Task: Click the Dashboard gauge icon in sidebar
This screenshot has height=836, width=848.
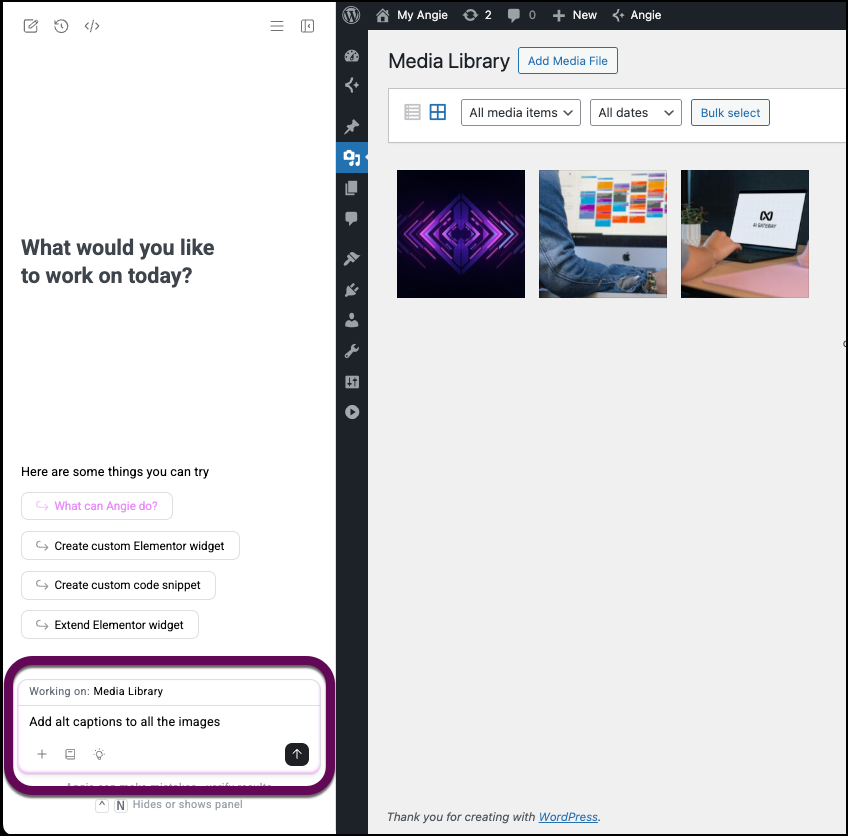Action: tap(352, 55)
